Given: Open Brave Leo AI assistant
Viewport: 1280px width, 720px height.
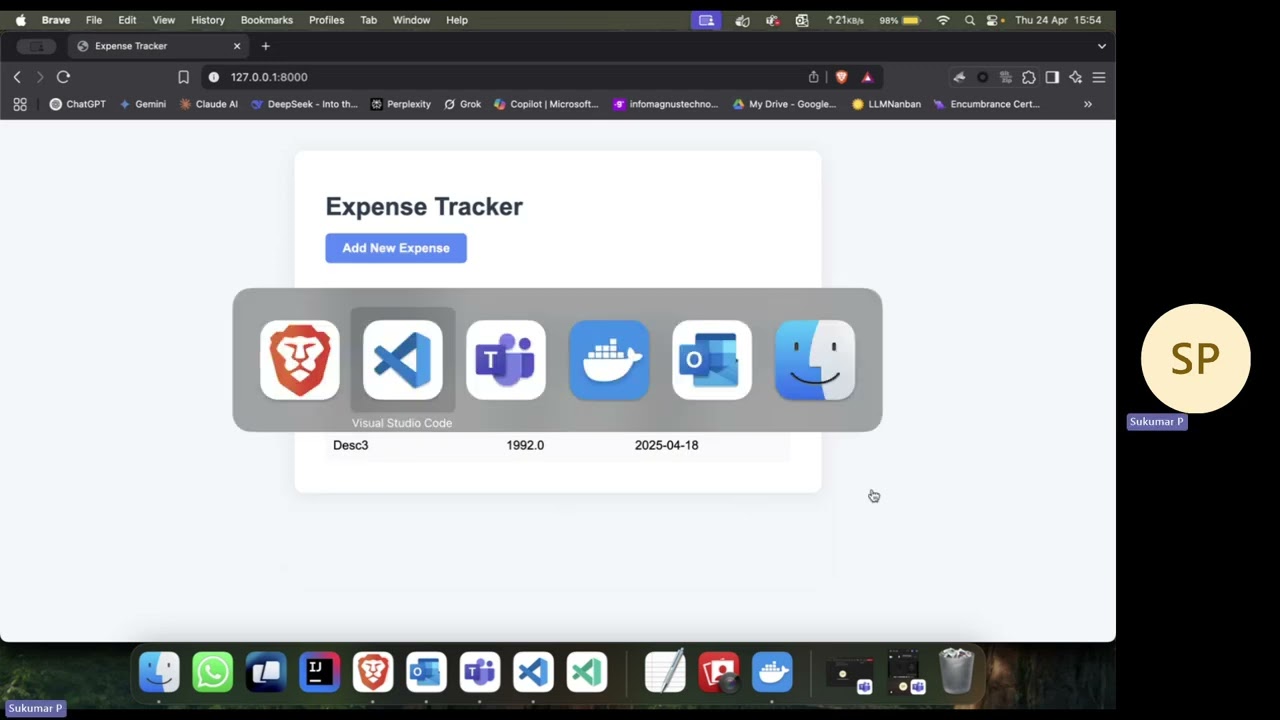Looking at the screenshot, I should point(1076,77).
